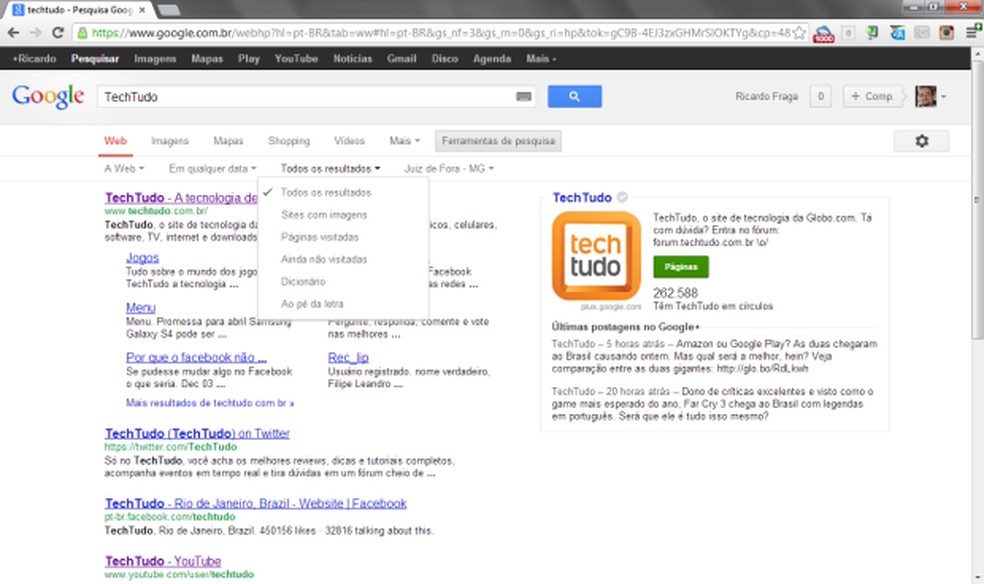The height and width of the screenshot is (584, 984).
Task: Expand the Em qualquer data dropdown
Action: tap(212, 168)
